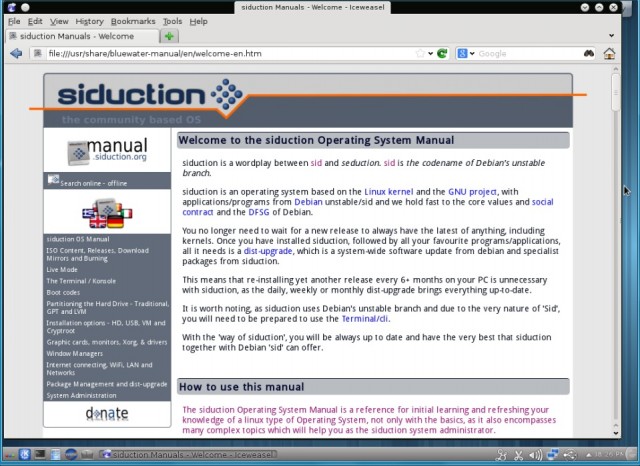Viewport: 640px width, 466px height.
Task: Click the language flags image
Action: pos(107,212)
